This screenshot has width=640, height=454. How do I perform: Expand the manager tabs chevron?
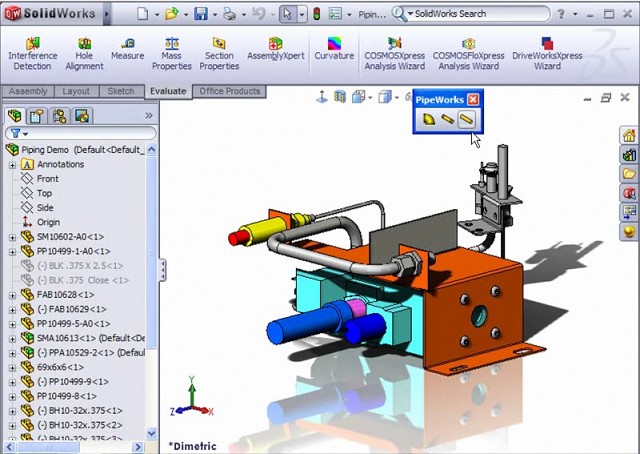[x=149, y=116]
